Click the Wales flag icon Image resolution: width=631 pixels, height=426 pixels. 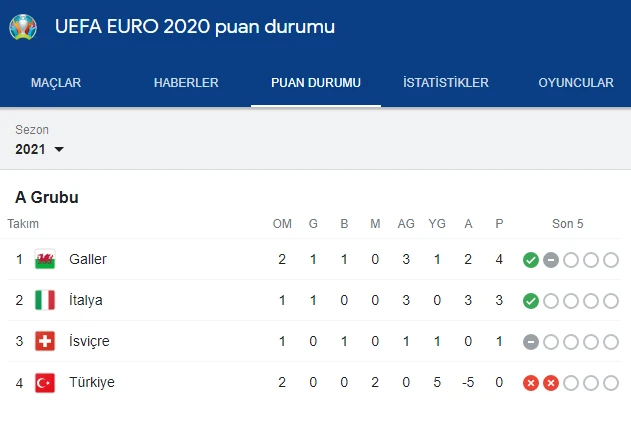point(45,259)
